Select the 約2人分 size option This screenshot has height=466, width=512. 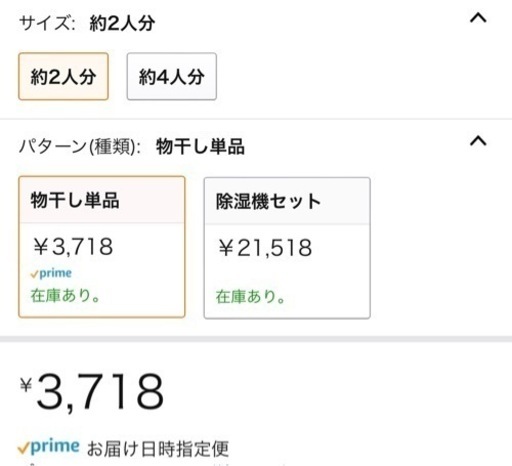point(63,76)
